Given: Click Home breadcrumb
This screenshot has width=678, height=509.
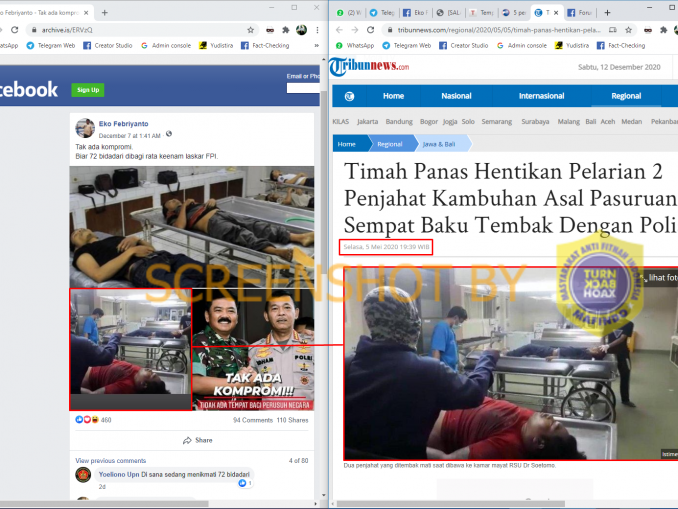Looking at the screenshot, I should (346, 144).
